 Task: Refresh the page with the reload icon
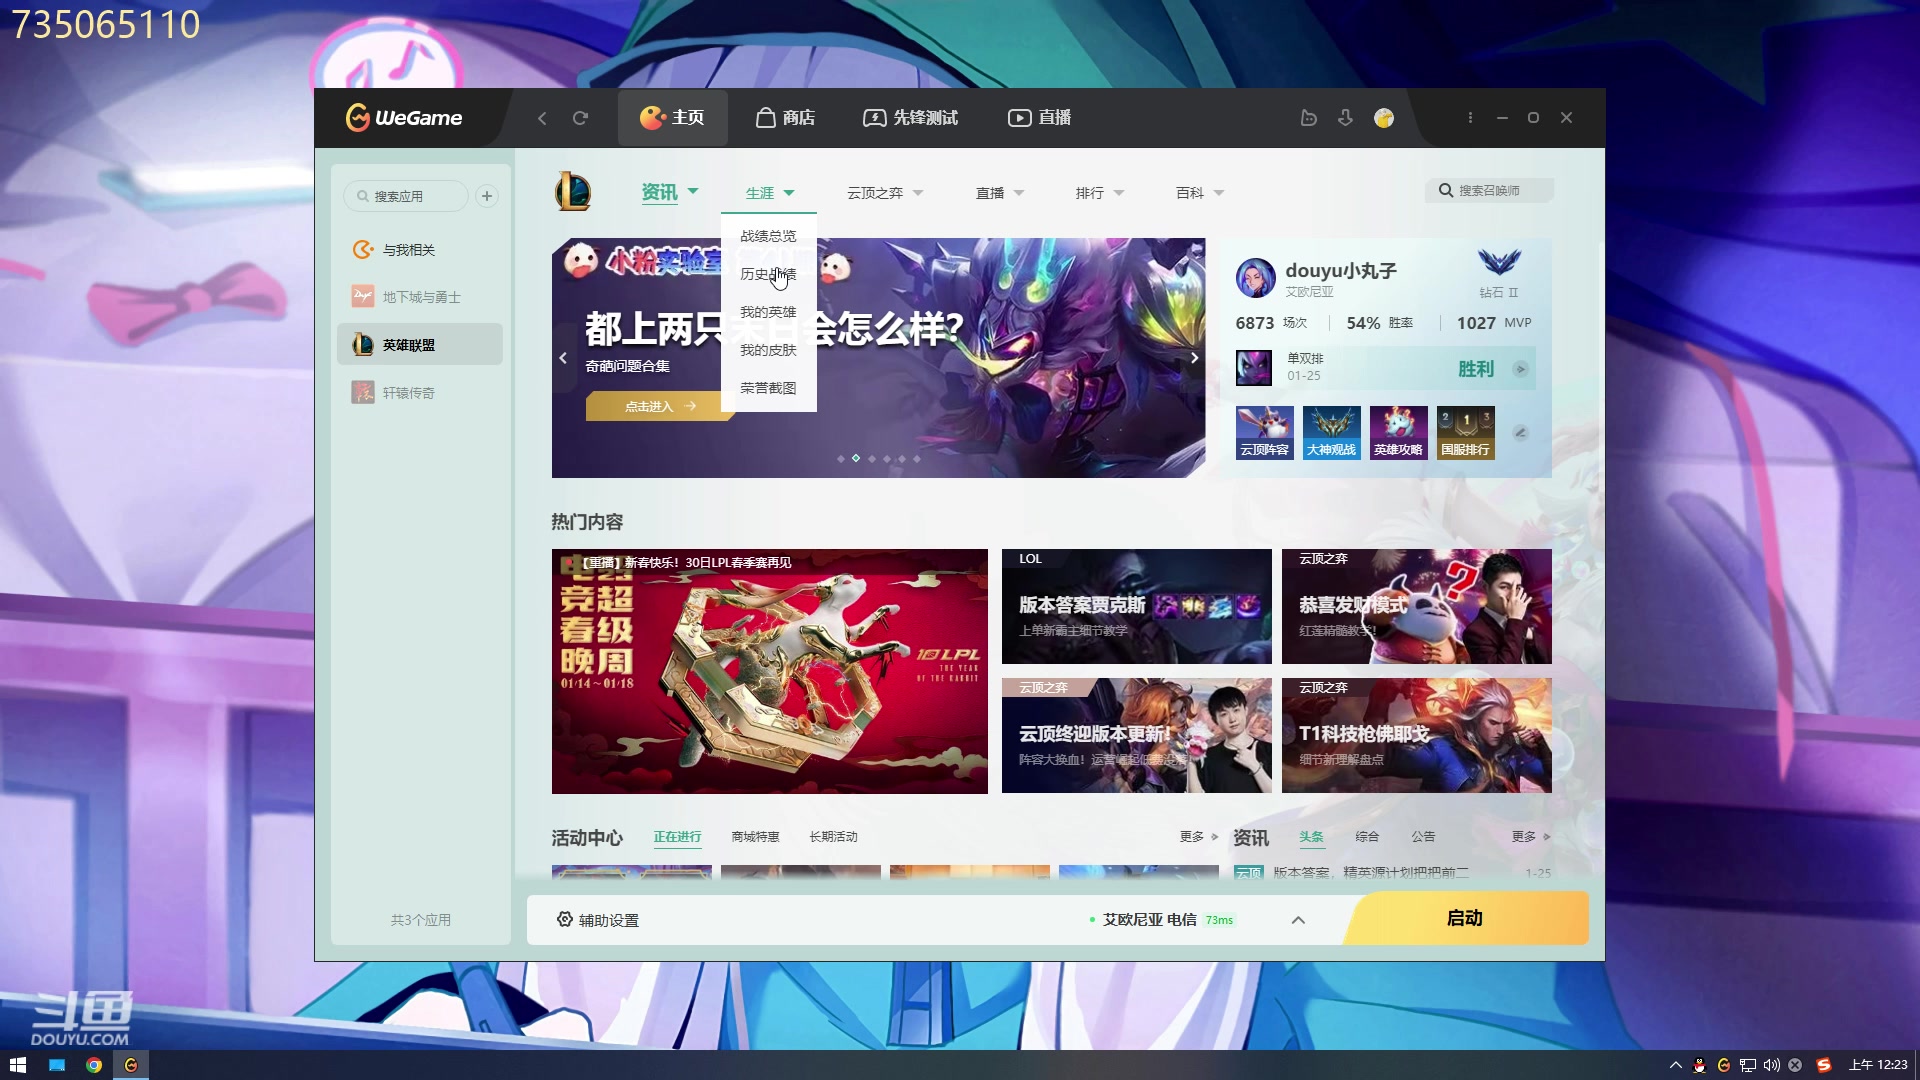click(x=580, y=118)
